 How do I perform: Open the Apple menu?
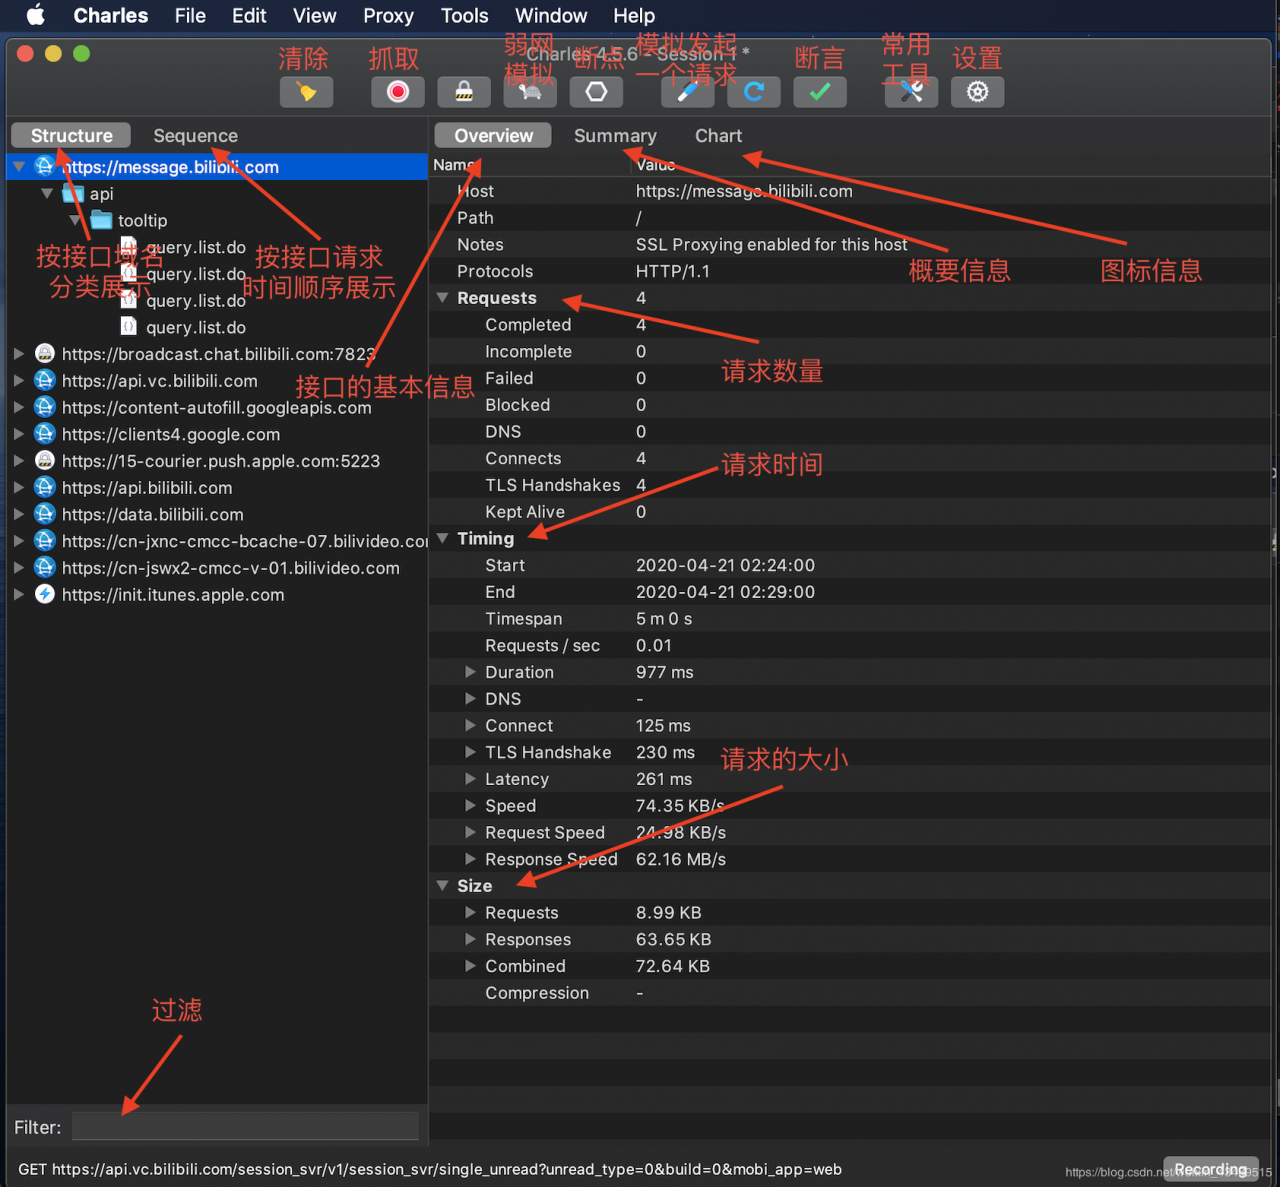tap(35, 15)
